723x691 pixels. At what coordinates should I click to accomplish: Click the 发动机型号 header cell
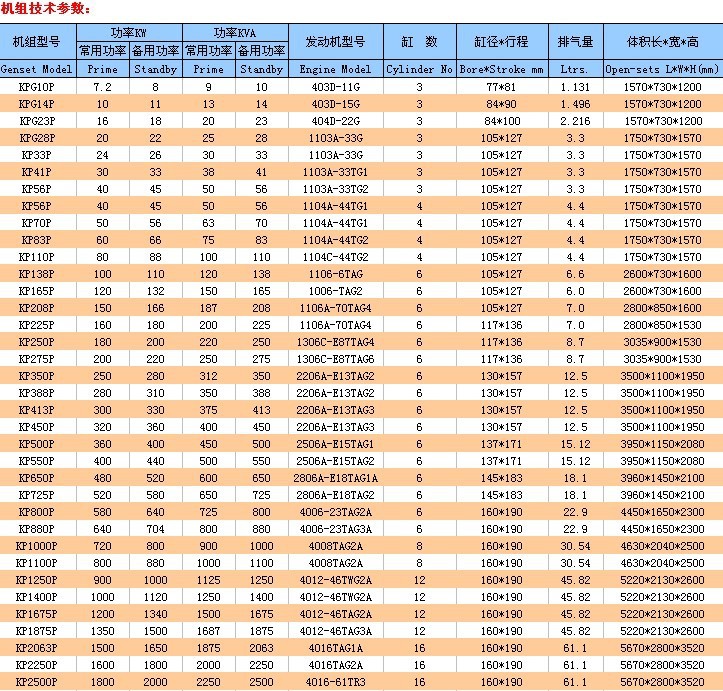pos(336,41)
